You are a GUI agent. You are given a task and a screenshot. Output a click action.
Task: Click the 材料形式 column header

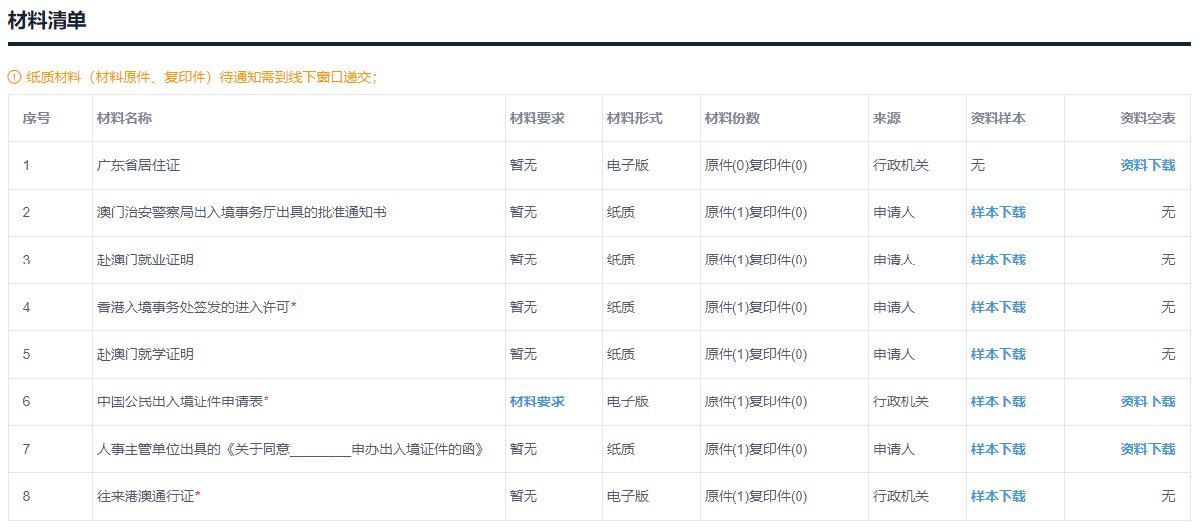[634, 118]
